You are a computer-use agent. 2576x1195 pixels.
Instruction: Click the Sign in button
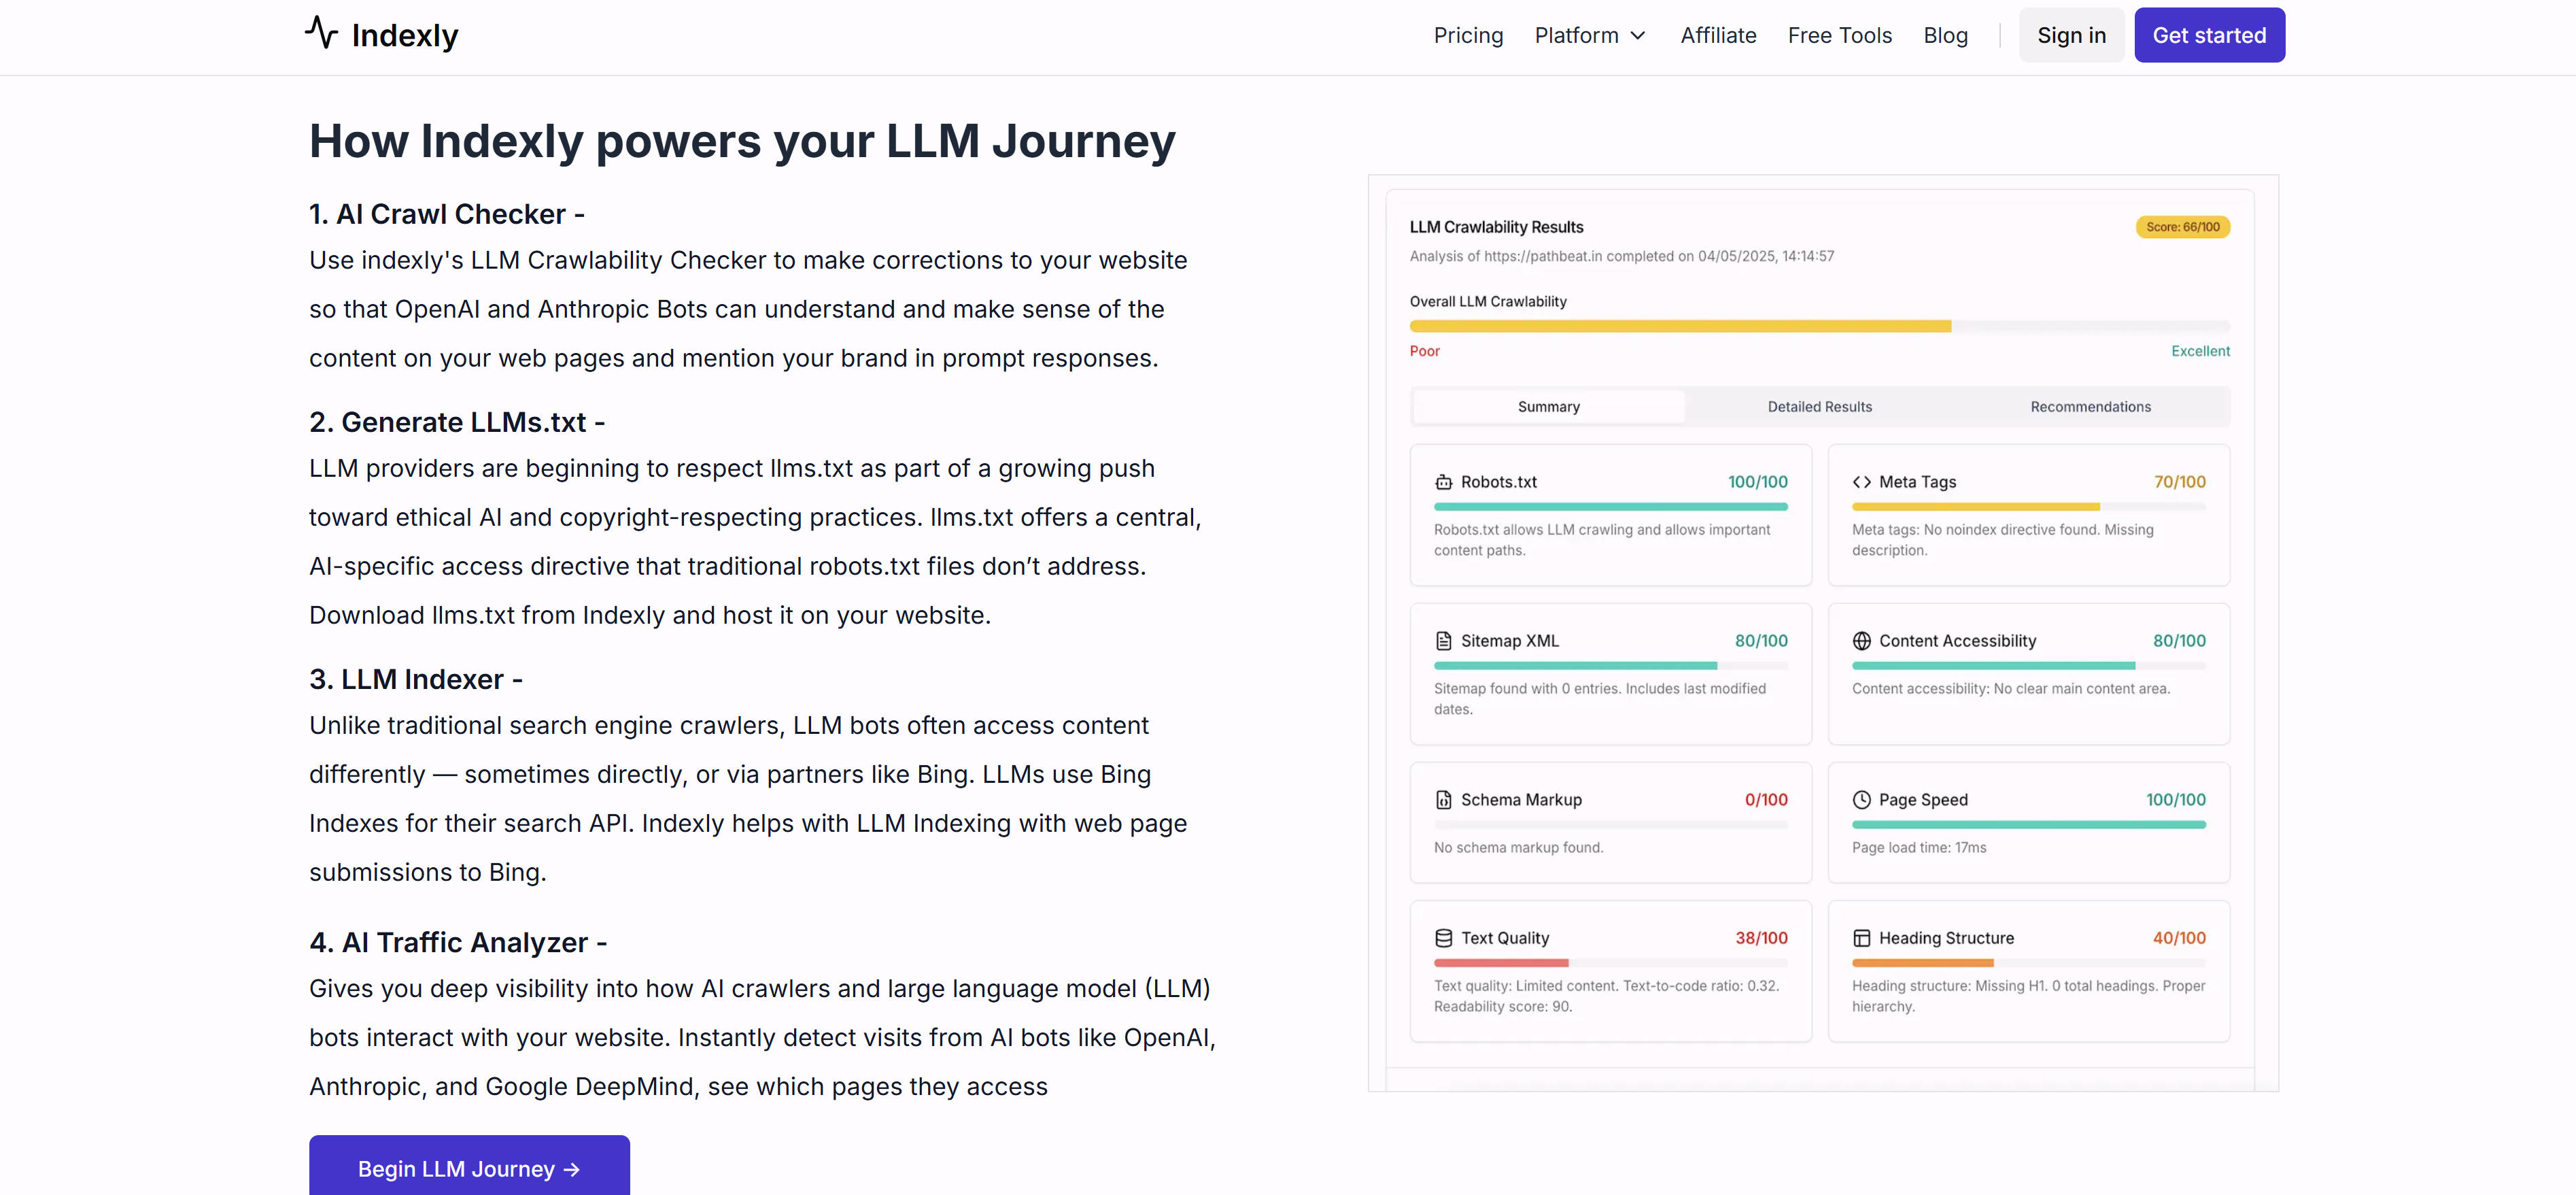pyautogui.click(x=2071, y=35)
